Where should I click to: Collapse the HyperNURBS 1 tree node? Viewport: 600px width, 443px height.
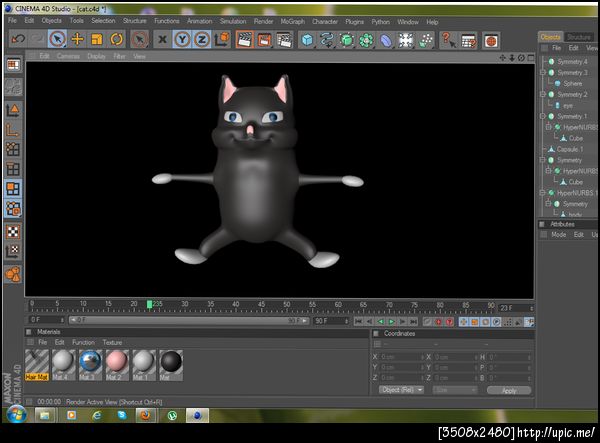tap(543, 193)
